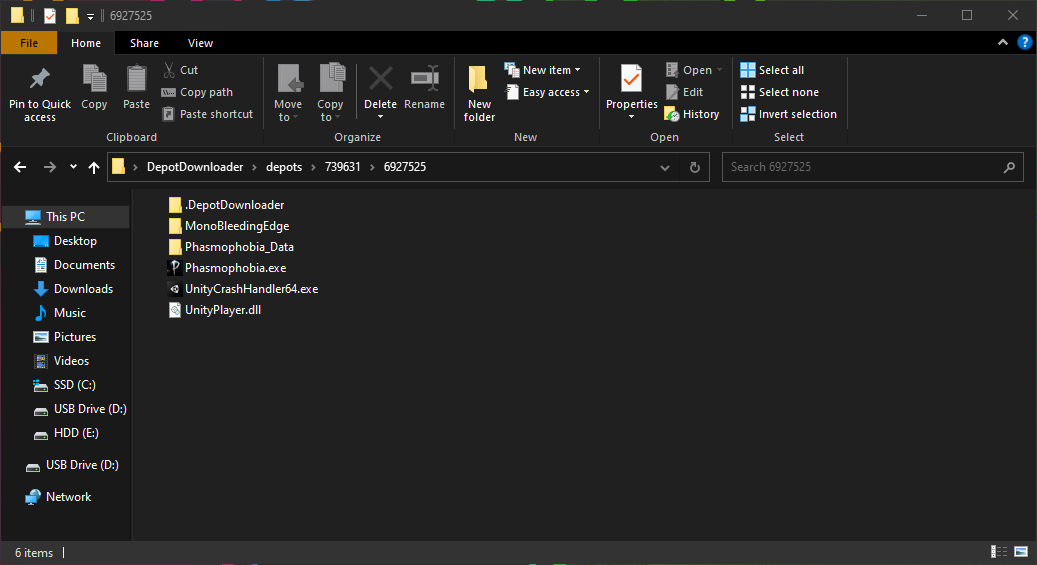The height and width of the screenshot is (565, 1037).
Task: Click Select all
Action: click(x=772, y=69)
